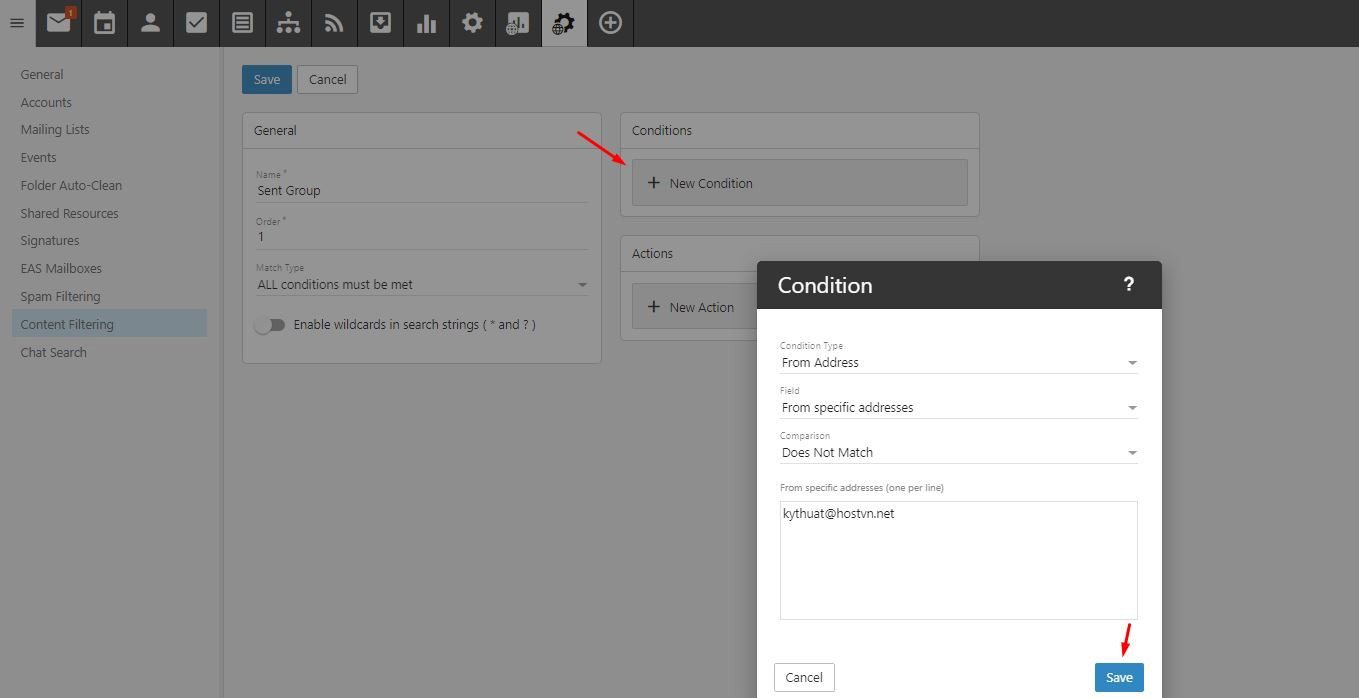
Task: Expand the Condition Type dropdown
Action: [958, 363]
